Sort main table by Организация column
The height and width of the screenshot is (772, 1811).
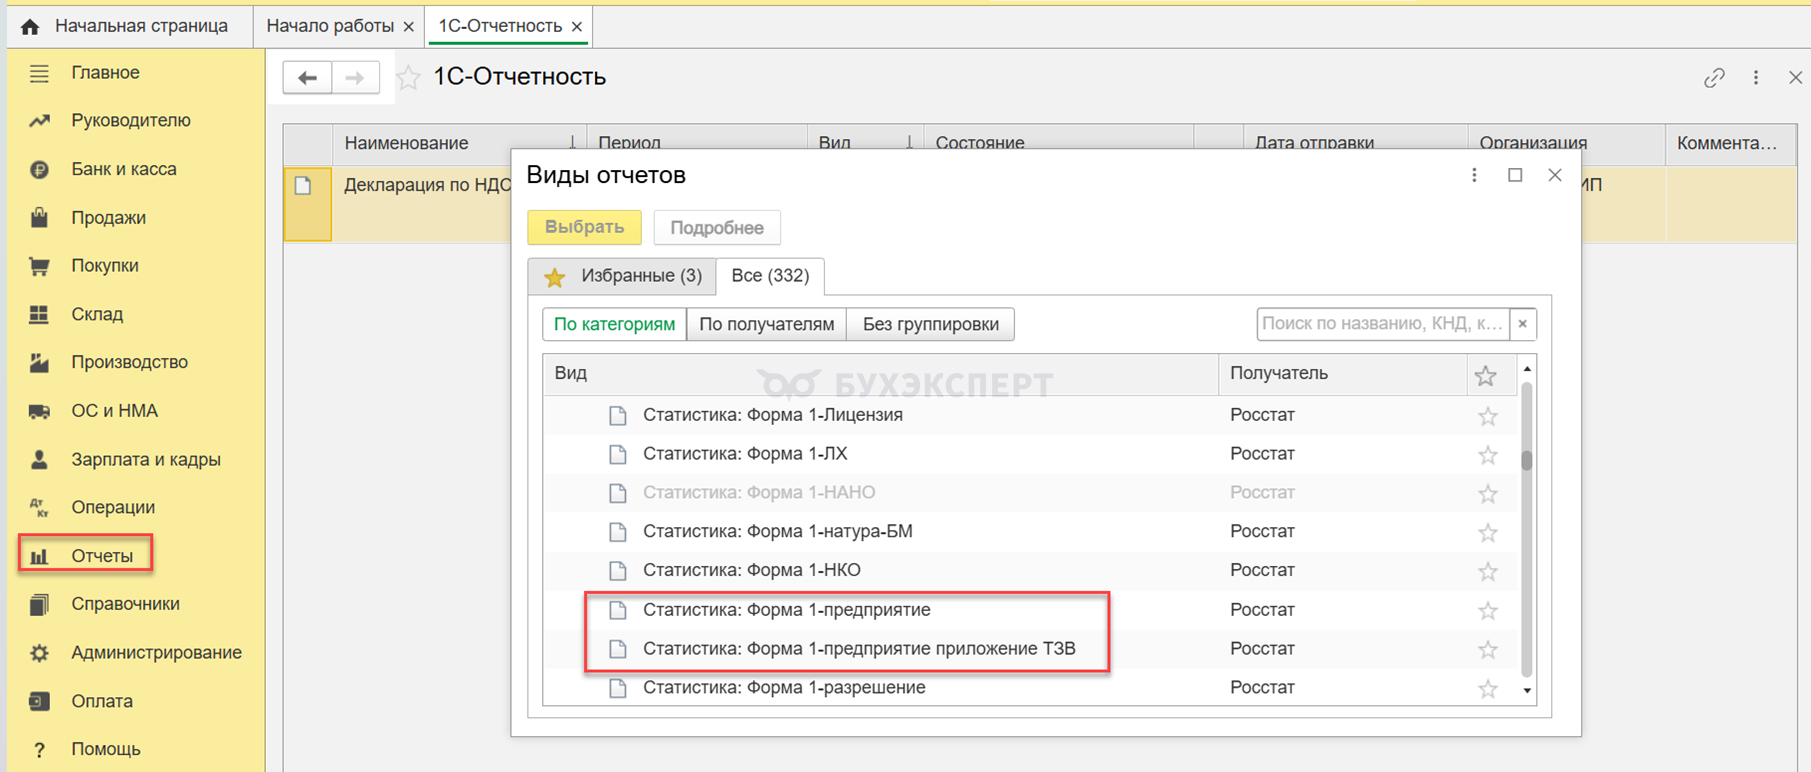tap(1565, 144)
